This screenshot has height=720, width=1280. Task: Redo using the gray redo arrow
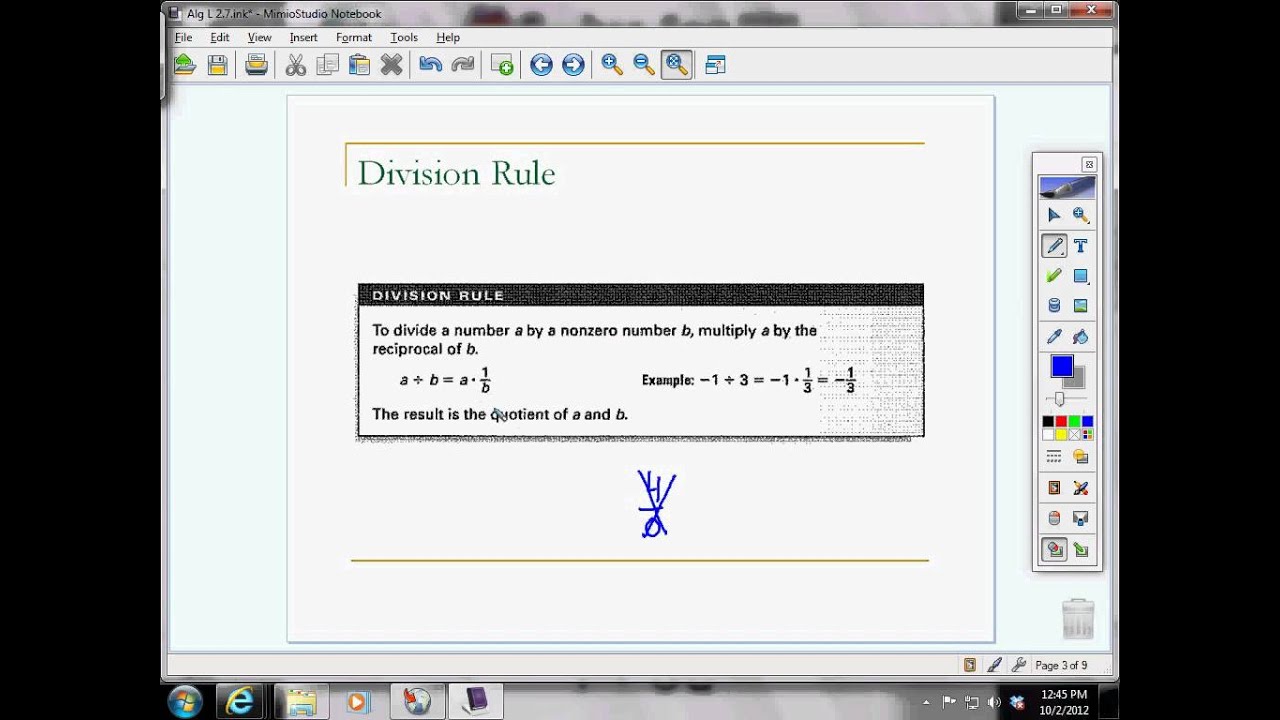[x=463, y=65]
